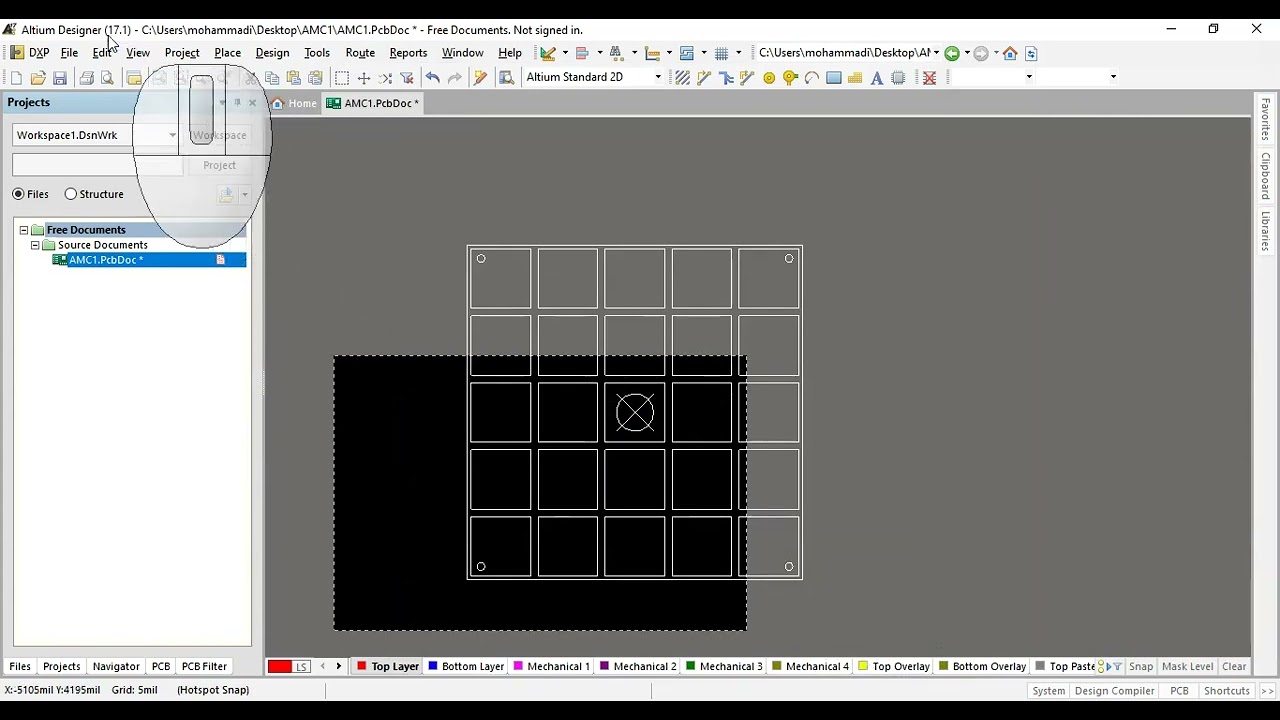Open the grid settings dropdown arrow
The height and width of the screenshot is (720, 1280).
point(738,53)
